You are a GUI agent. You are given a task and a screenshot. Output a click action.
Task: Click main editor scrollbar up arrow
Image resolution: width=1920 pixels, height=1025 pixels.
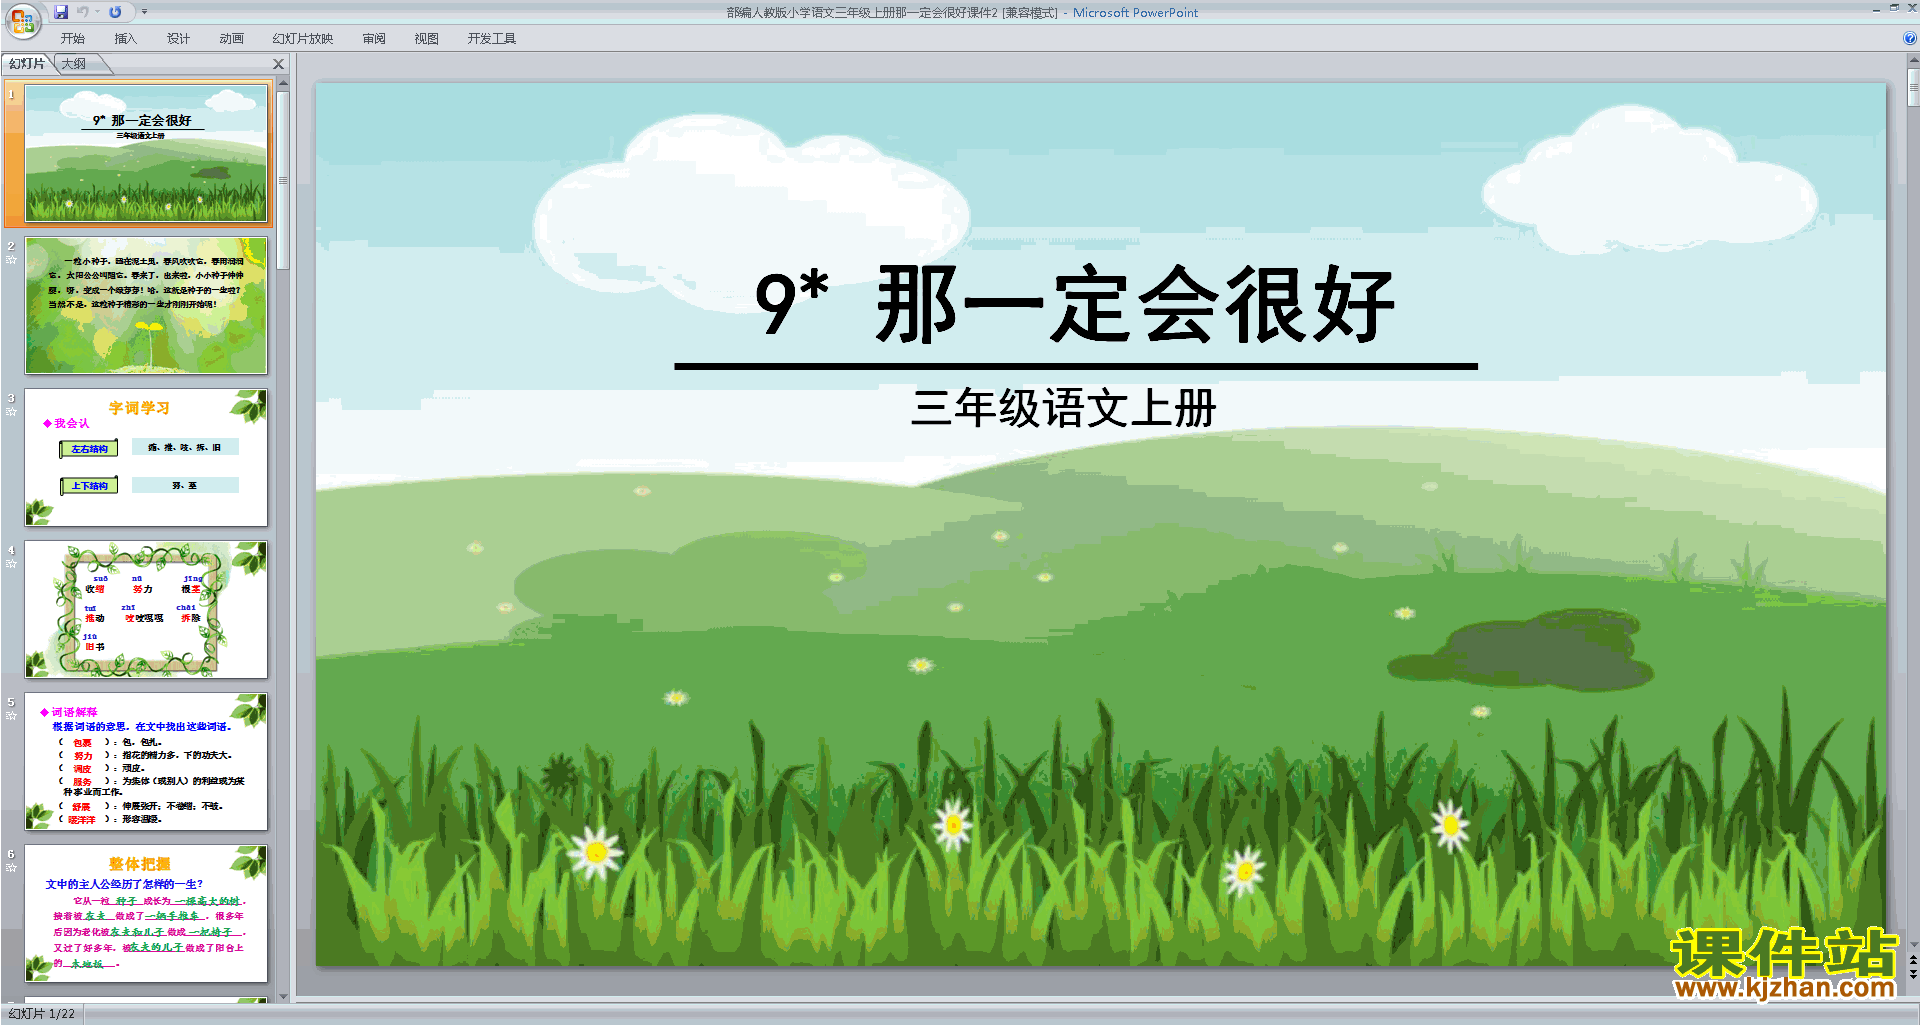1913,61
